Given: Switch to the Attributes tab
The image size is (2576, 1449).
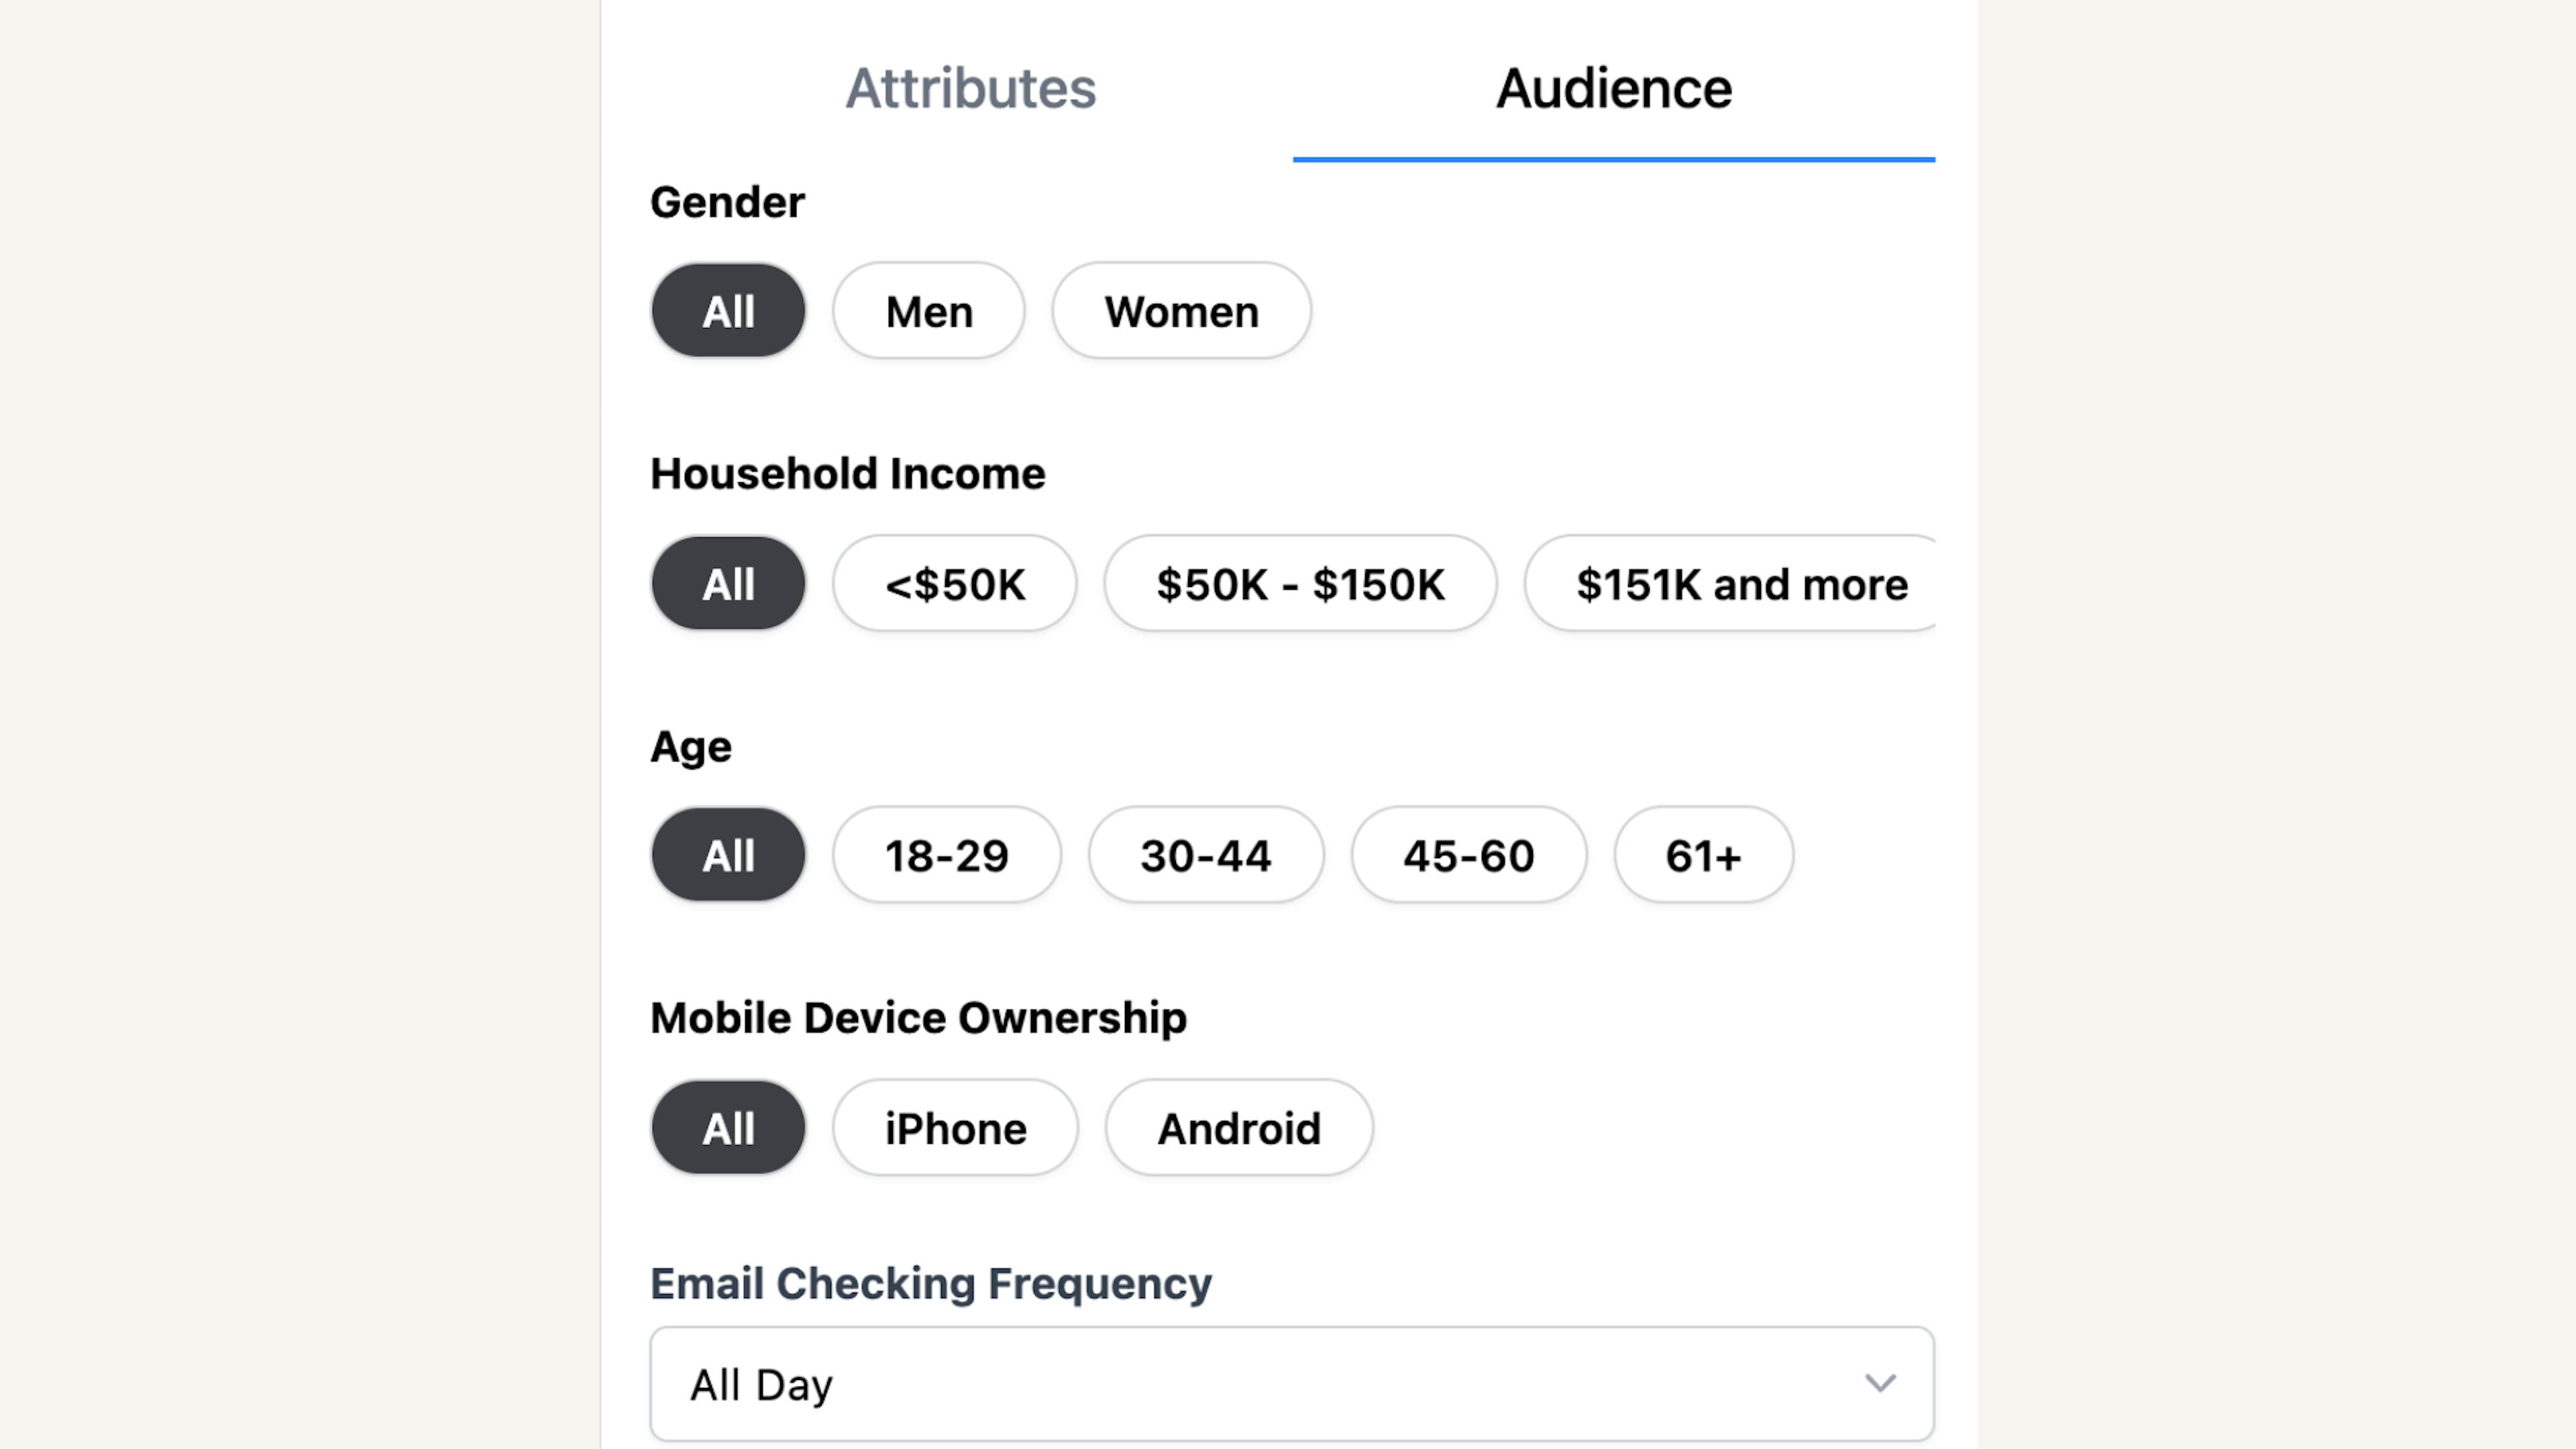Looking at the screenshot, I should pos(969,85).
